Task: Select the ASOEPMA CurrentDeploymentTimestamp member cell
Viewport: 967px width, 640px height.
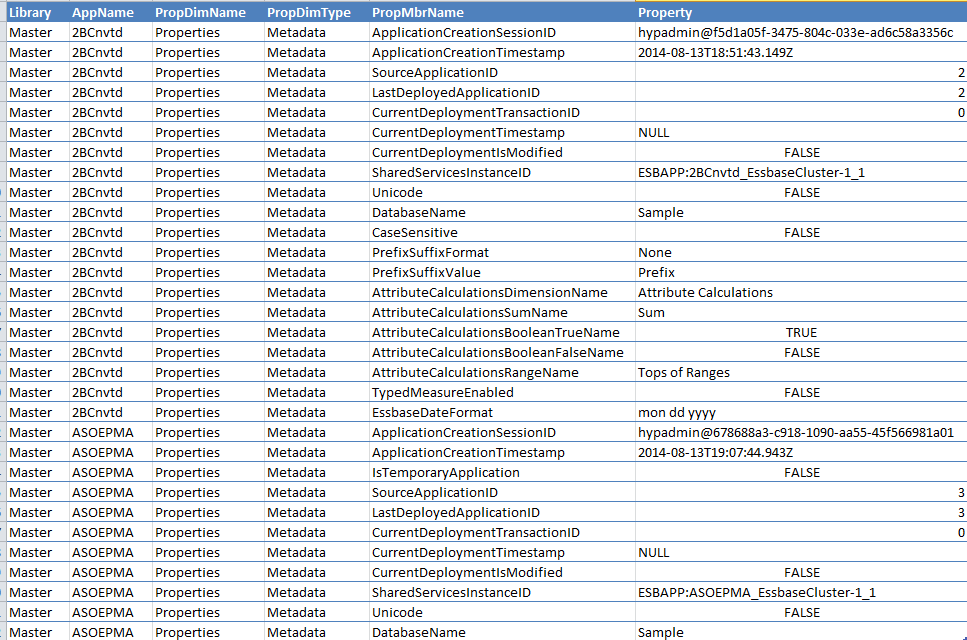Action: 502,552
